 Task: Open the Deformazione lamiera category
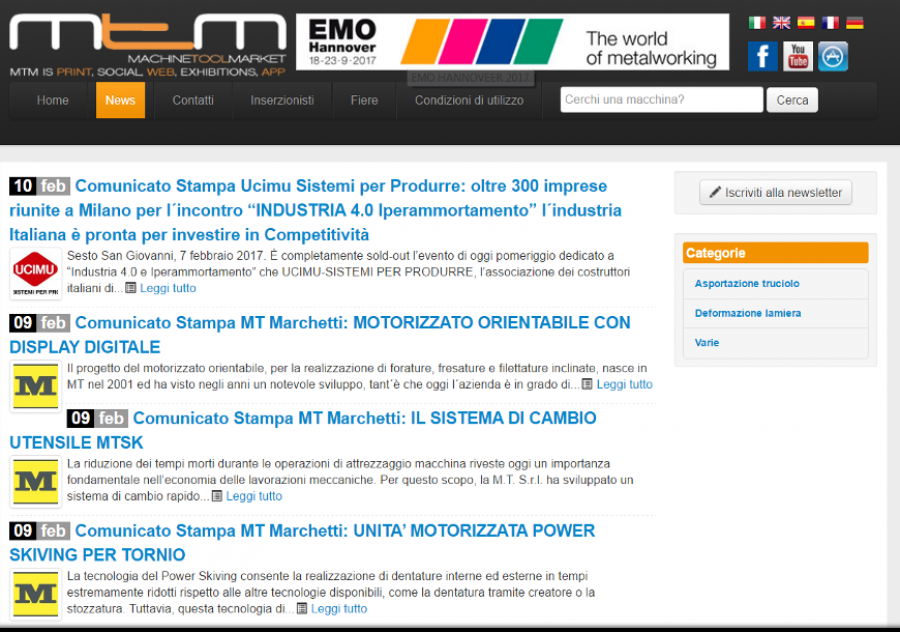coord(748,313)
